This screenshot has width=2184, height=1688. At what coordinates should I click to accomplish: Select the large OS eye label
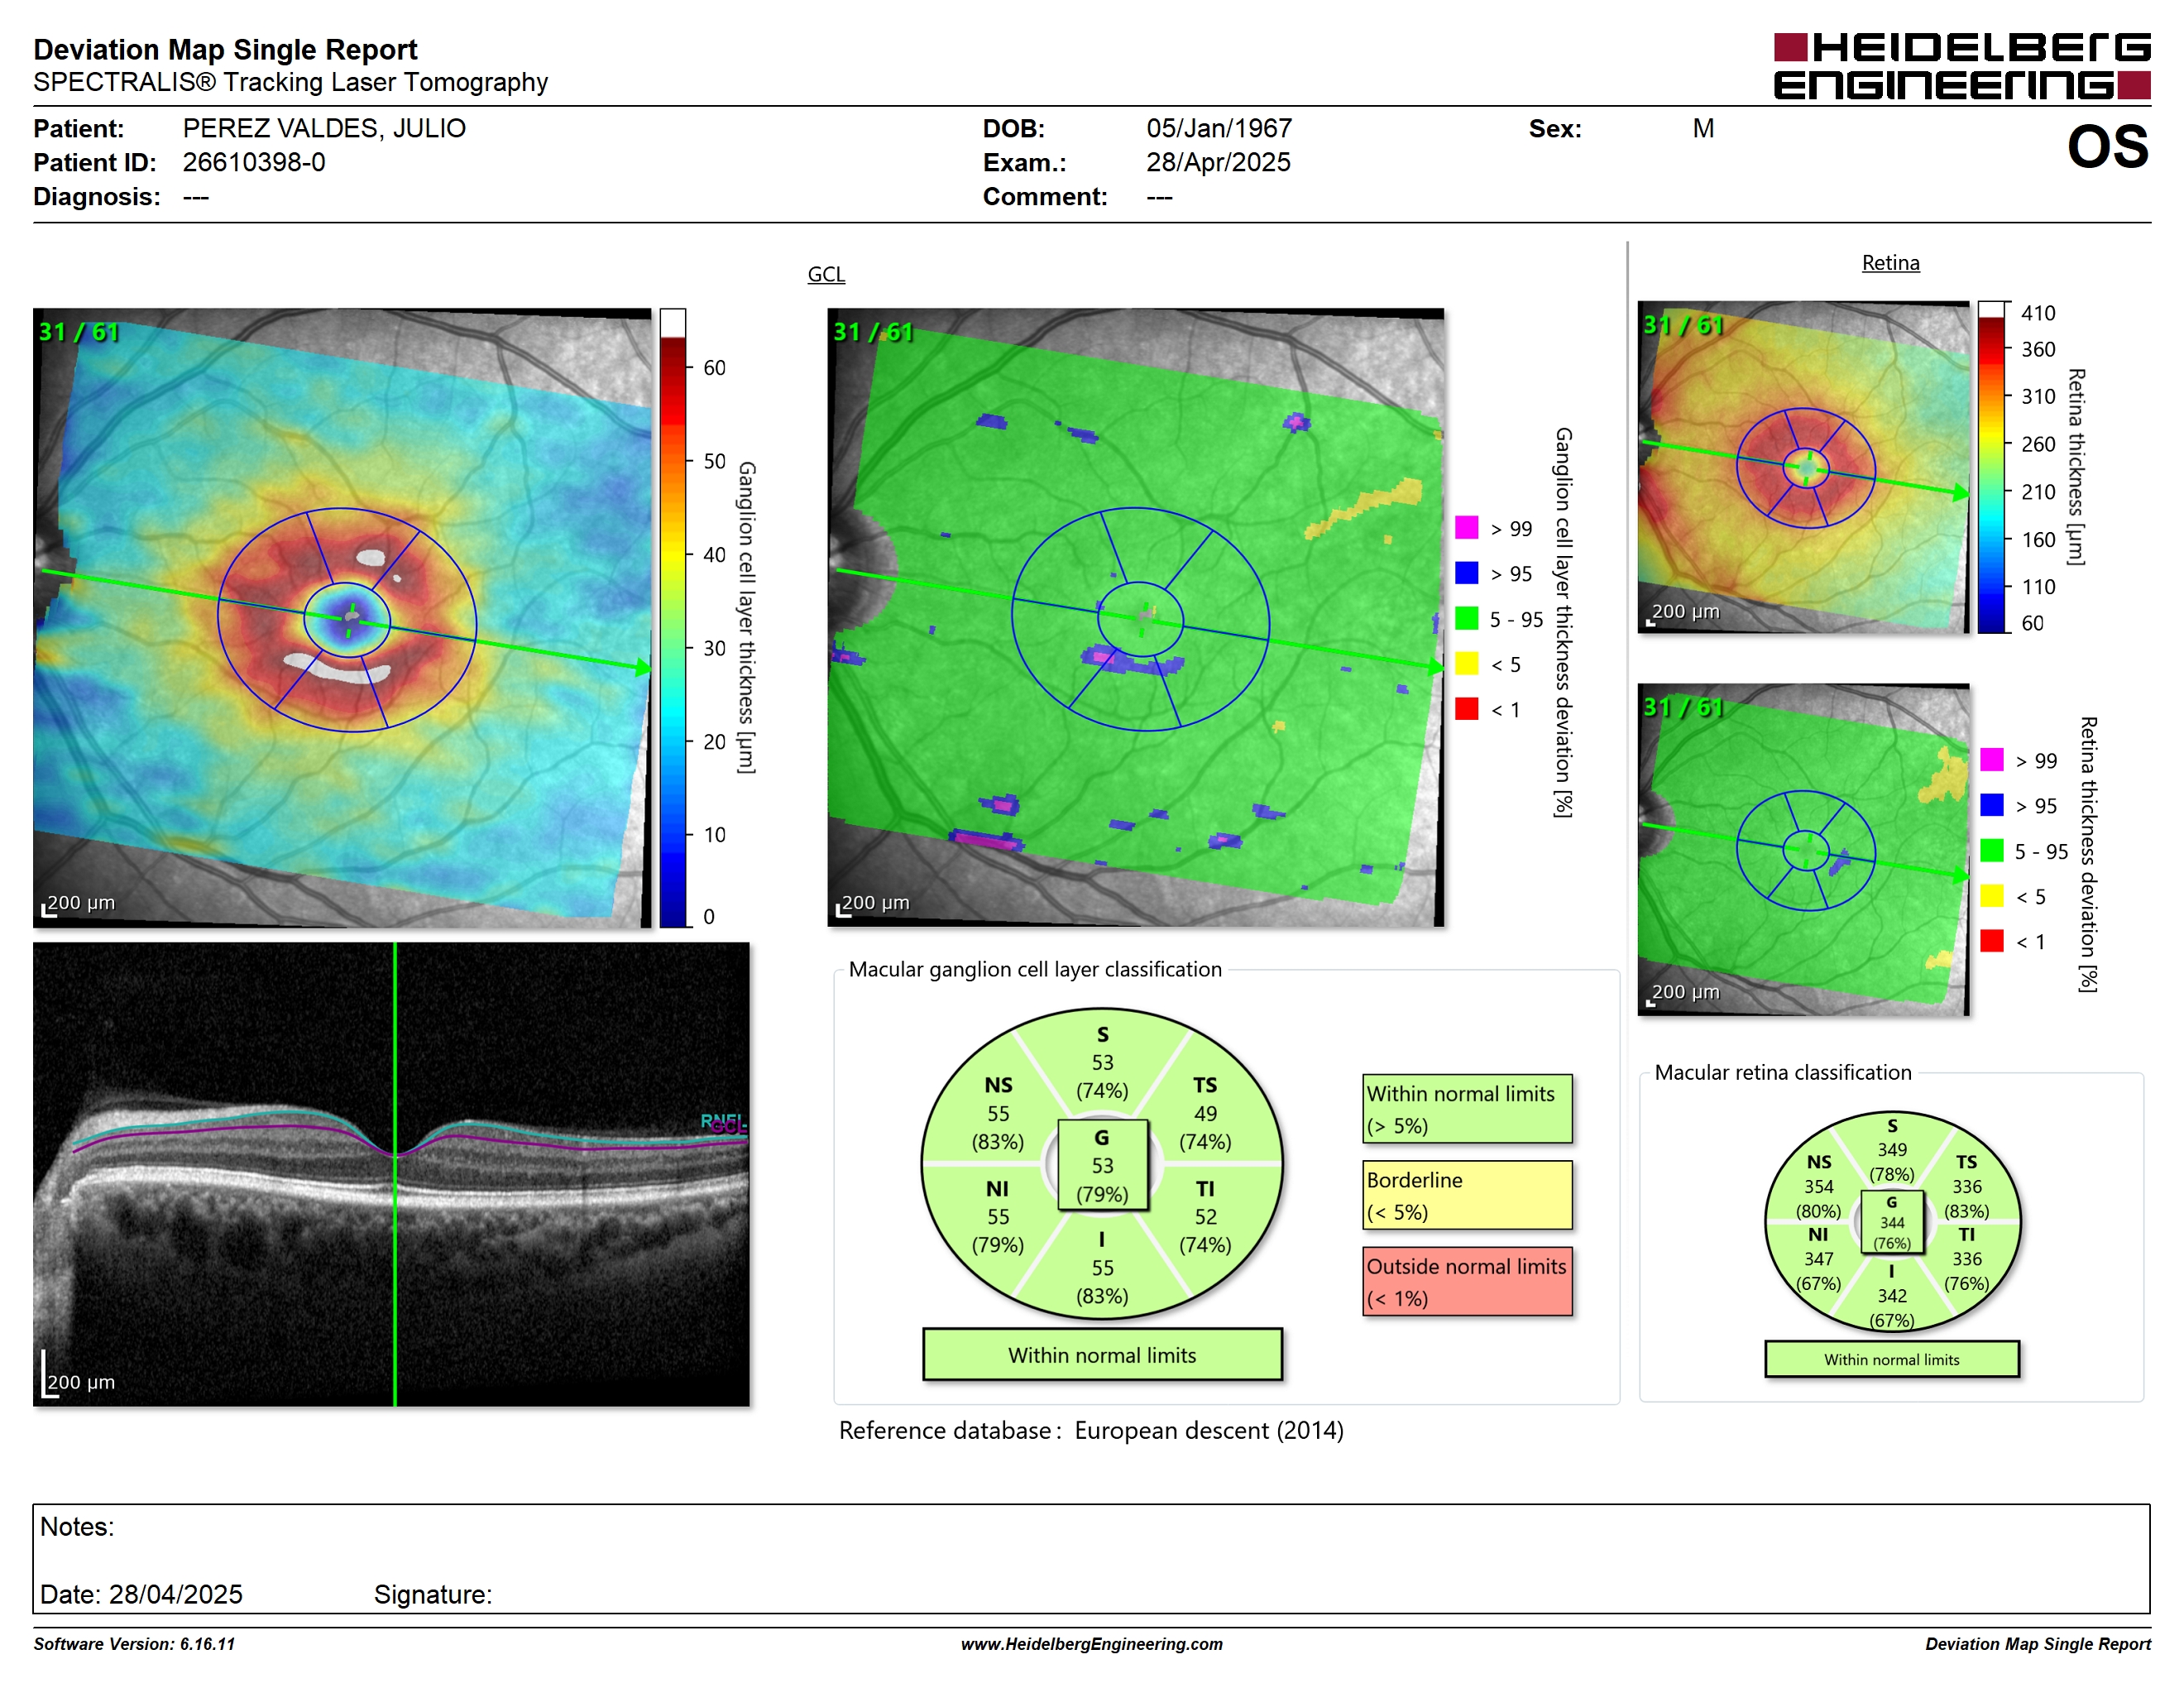2107,146
